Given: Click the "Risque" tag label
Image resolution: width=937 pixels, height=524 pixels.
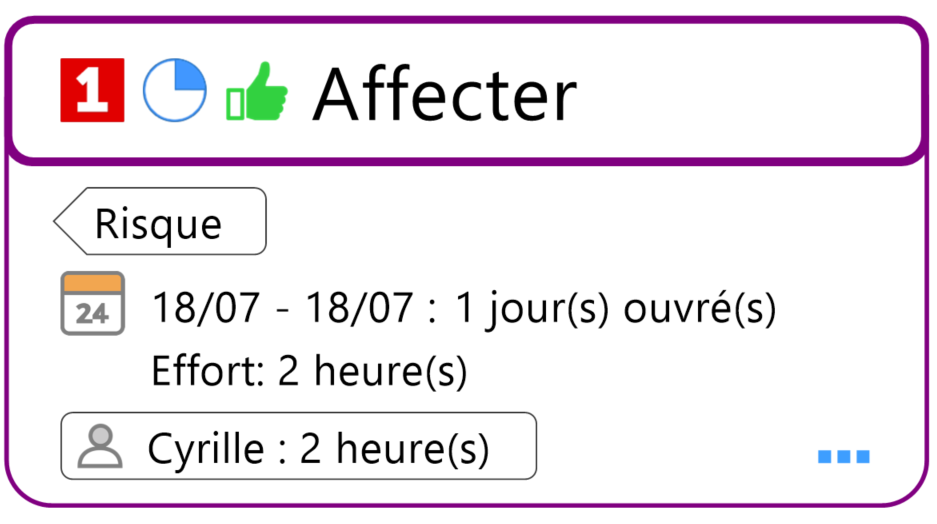Looking at the screenshot, I should point(158,223).
